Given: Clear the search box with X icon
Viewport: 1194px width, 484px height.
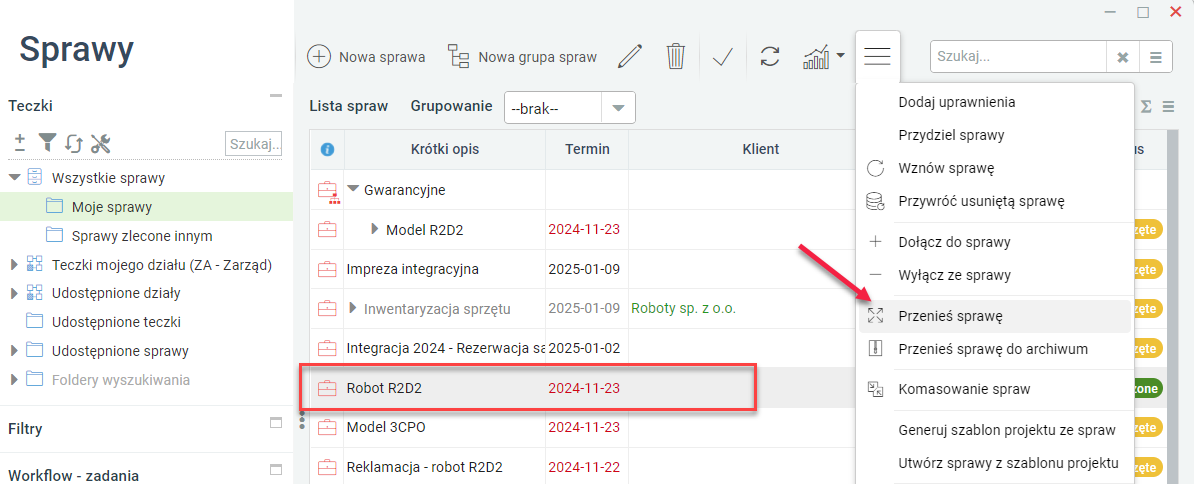Looking at the screenshot, I should point(1122,57).
